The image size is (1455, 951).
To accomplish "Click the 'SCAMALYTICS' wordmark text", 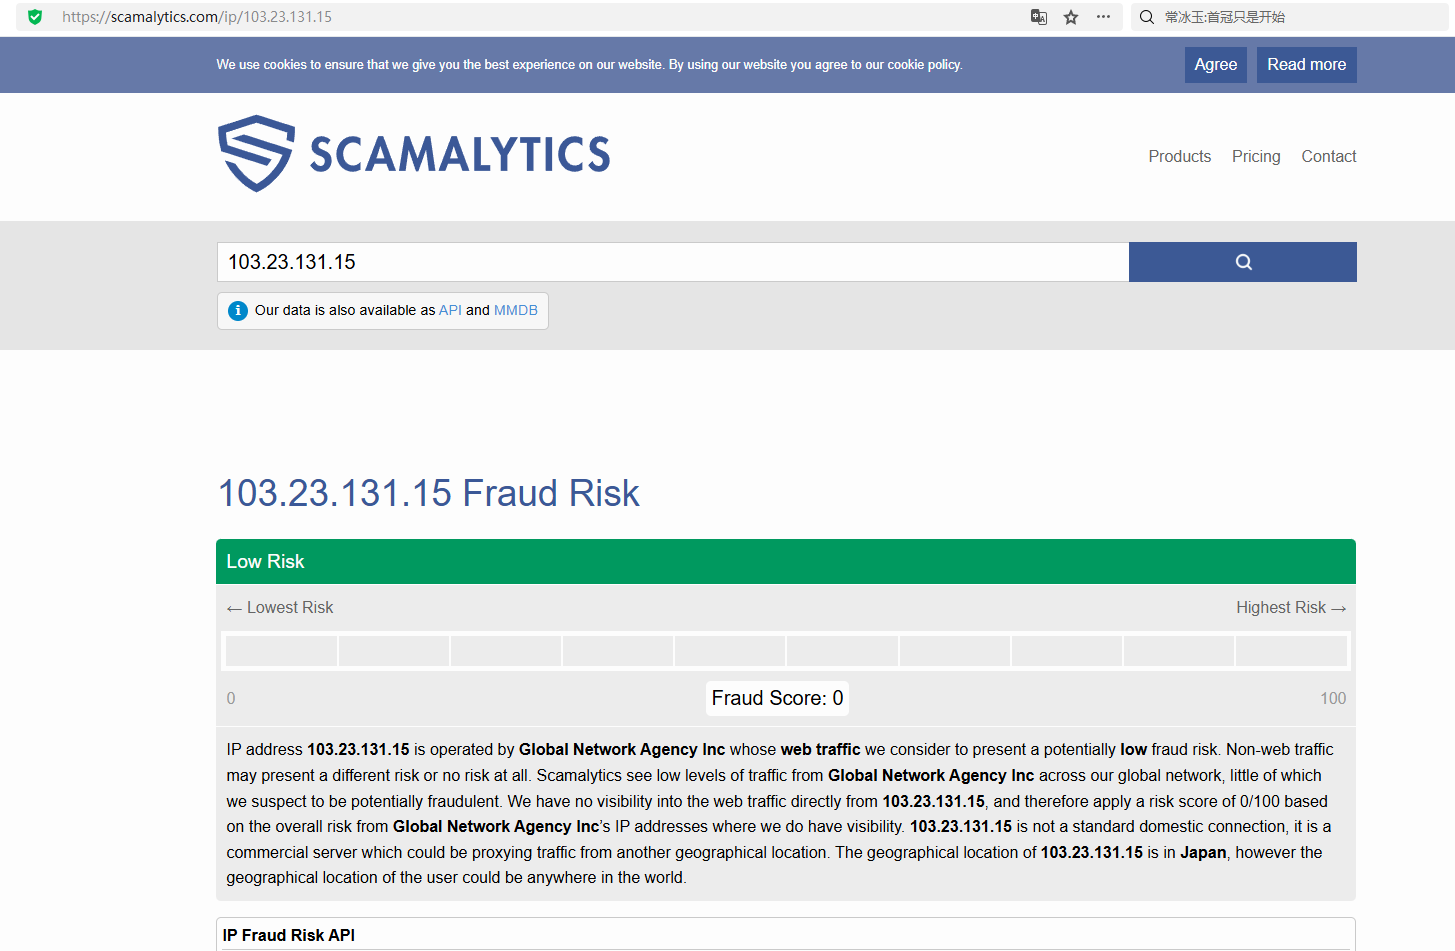I will [460, 155].
